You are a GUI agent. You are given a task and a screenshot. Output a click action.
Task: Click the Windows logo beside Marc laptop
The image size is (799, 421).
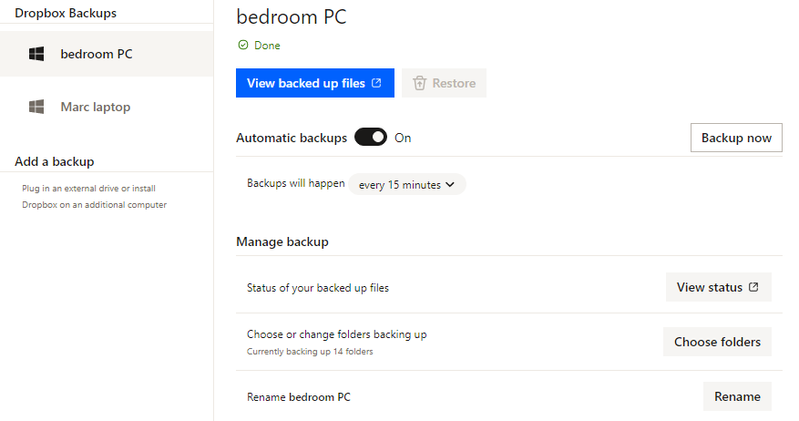click(x=37, y=107)
